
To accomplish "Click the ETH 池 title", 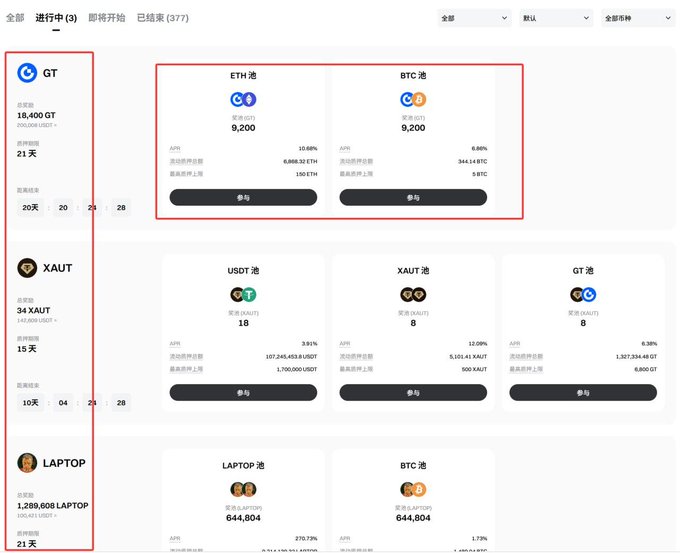I will tap(243, 75).
